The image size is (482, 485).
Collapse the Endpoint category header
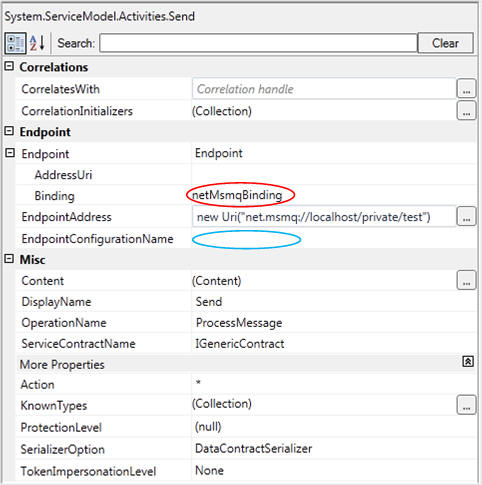[9, 131]
